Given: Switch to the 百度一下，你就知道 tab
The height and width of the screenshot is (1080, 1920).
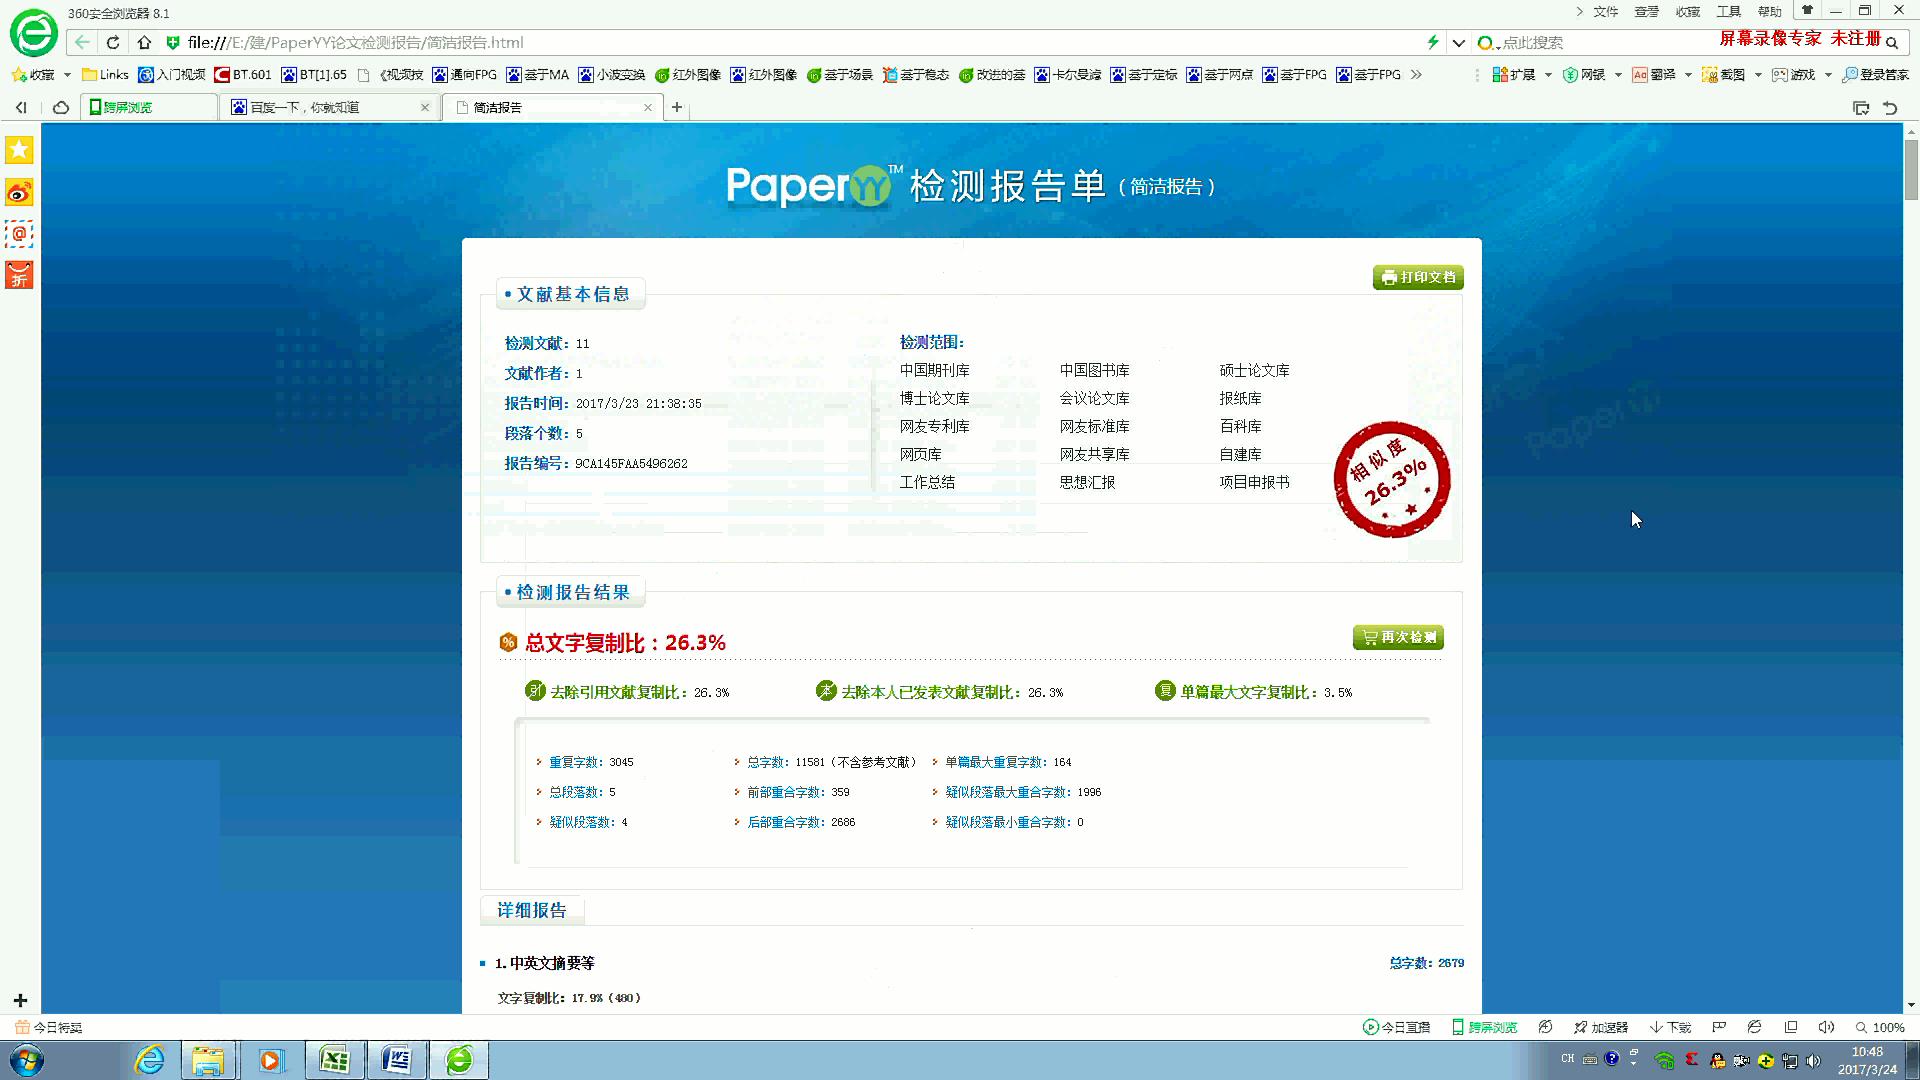Looking at the screenshot, I should (x=330, y=107).
